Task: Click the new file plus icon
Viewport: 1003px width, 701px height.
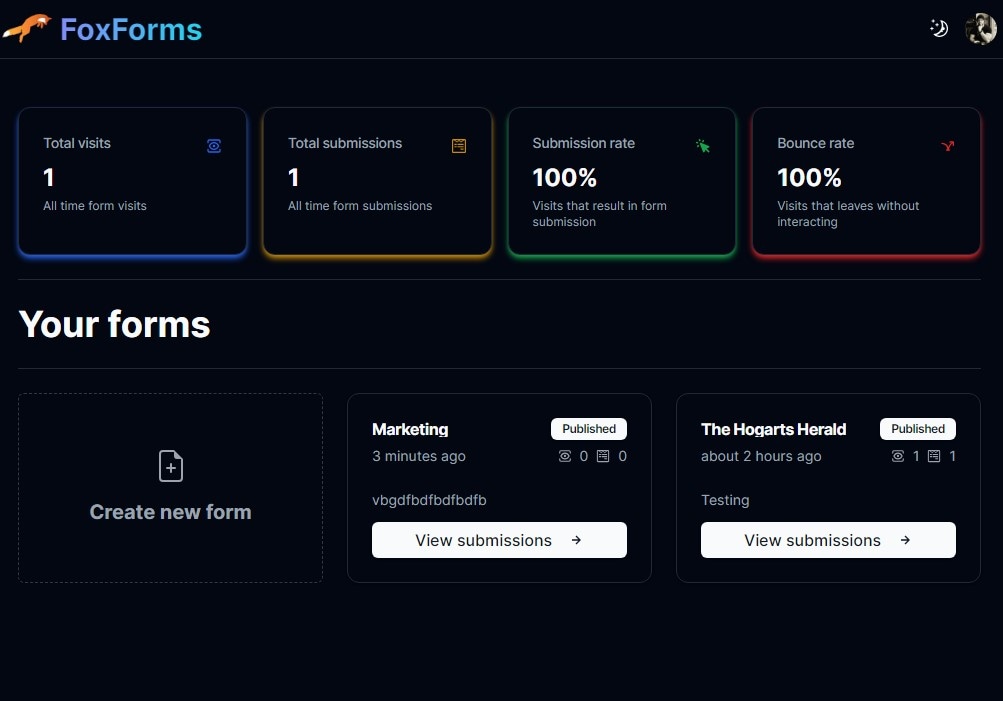Action: pos(171,466)
